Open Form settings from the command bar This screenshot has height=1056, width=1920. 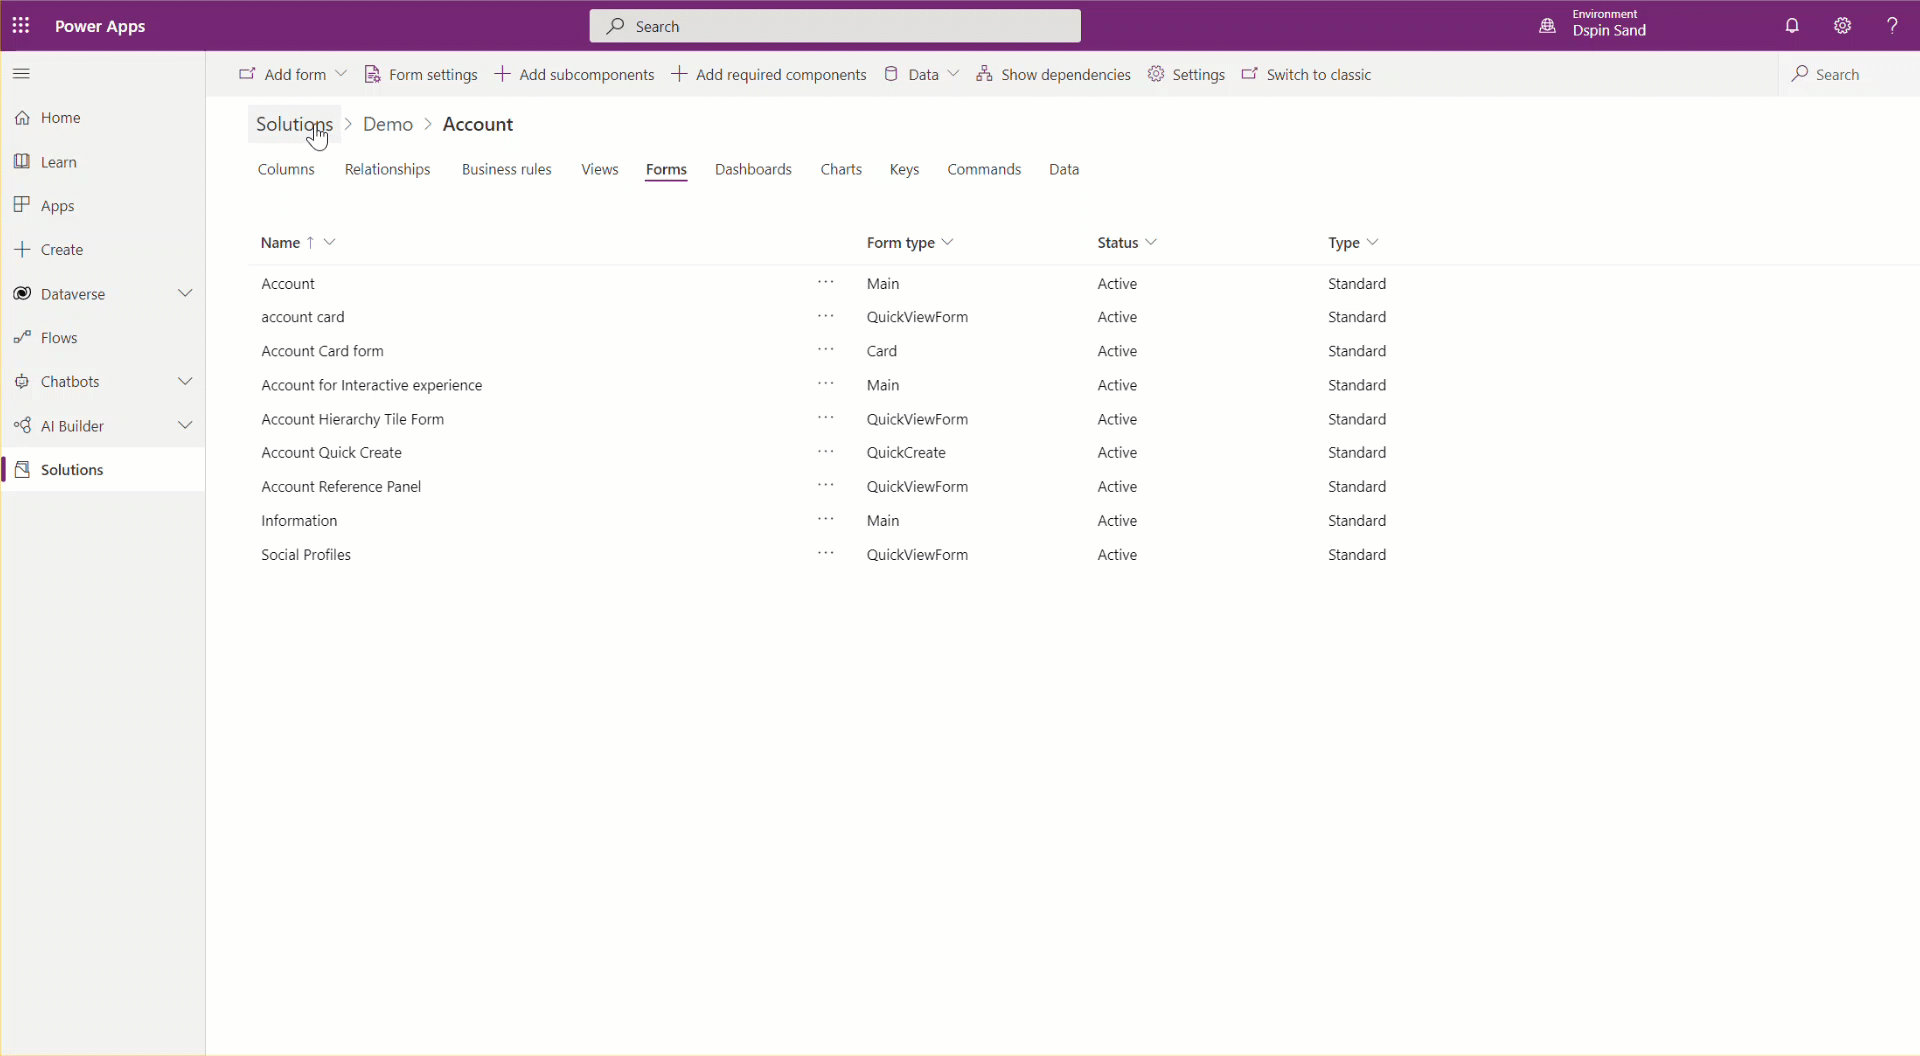click(420, 74)
